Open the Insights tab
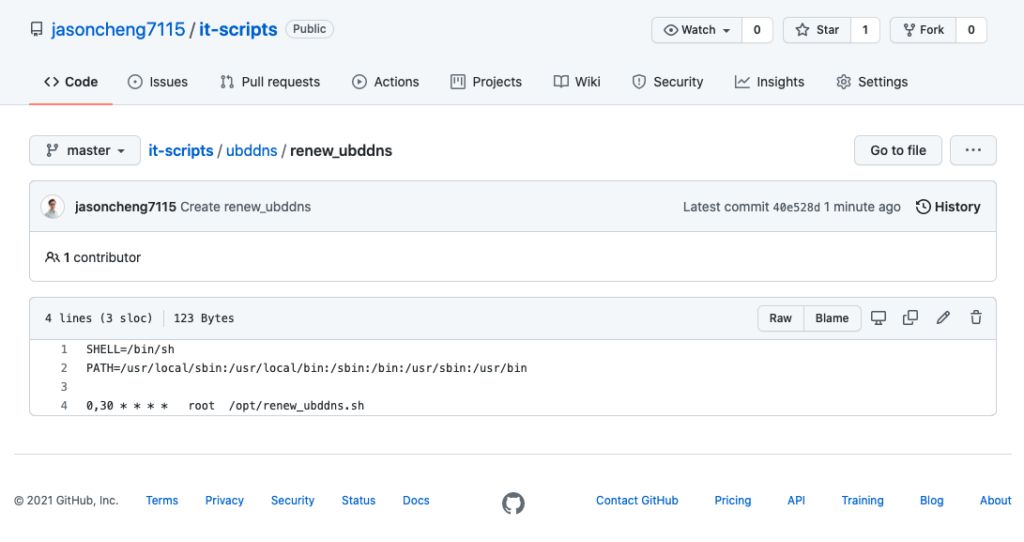This screenshot has height=542, width=1024. pyautogui.click(x=769, y=82)
